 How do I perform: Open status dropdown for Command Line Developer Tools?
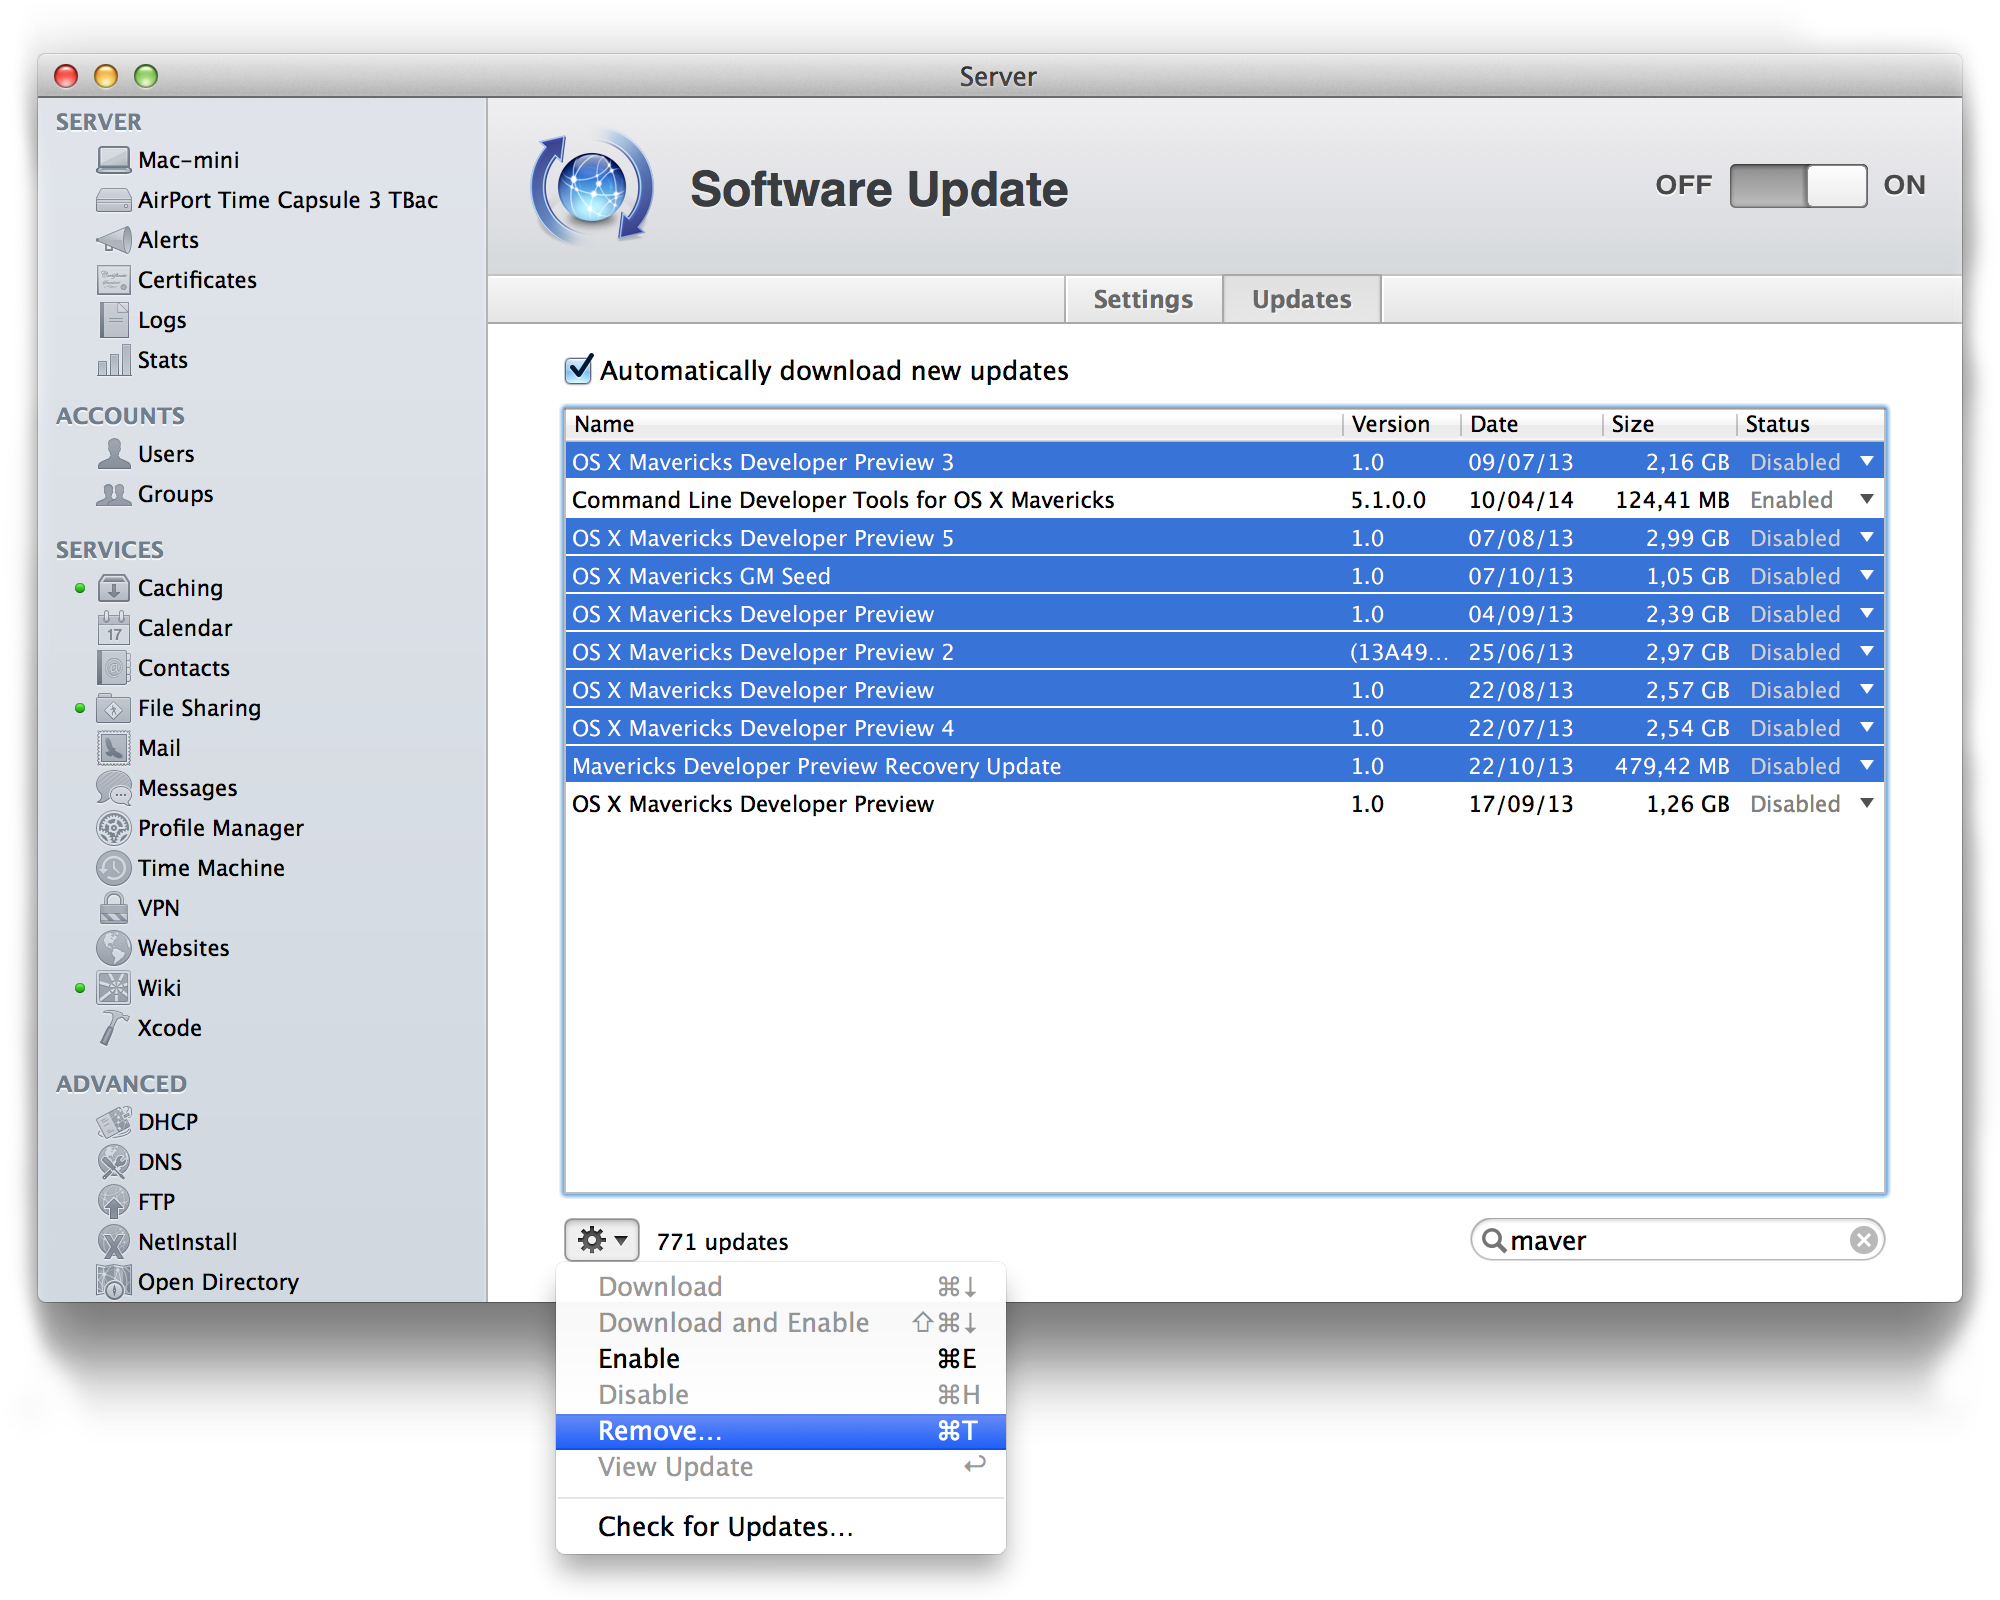coord(1867,500)
